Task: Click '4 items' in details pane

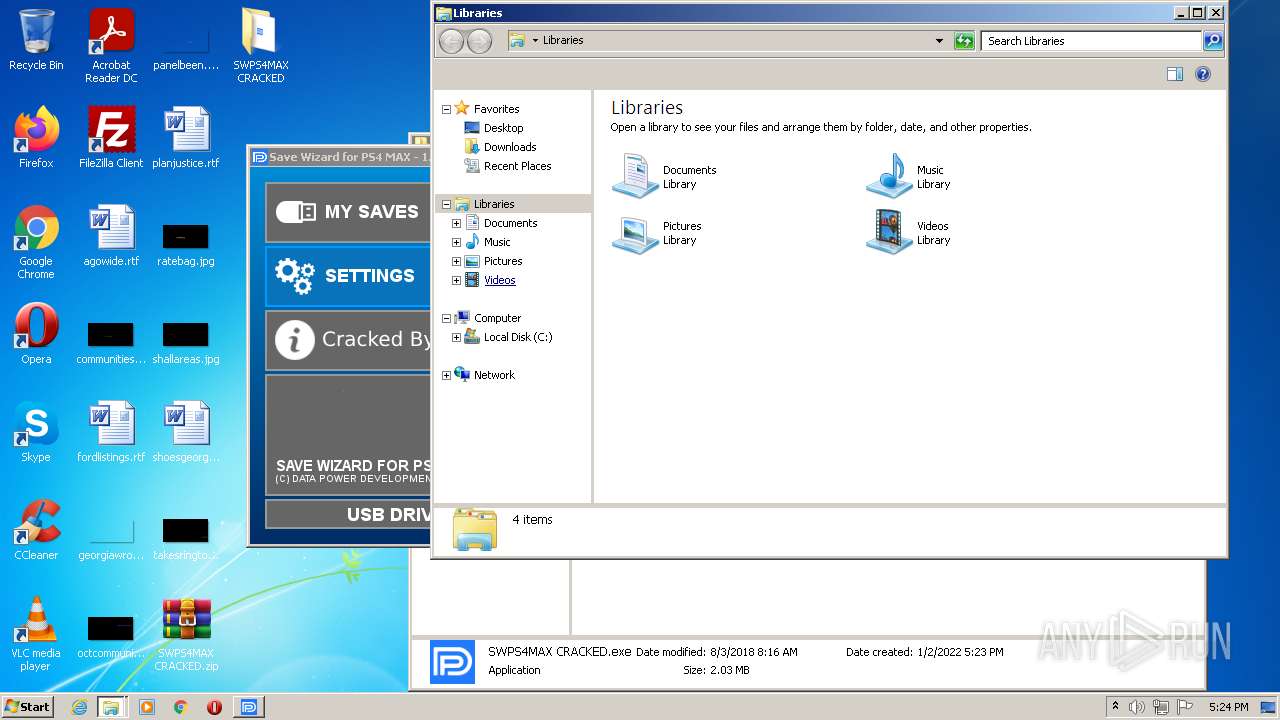Action: tap(532, 520)
